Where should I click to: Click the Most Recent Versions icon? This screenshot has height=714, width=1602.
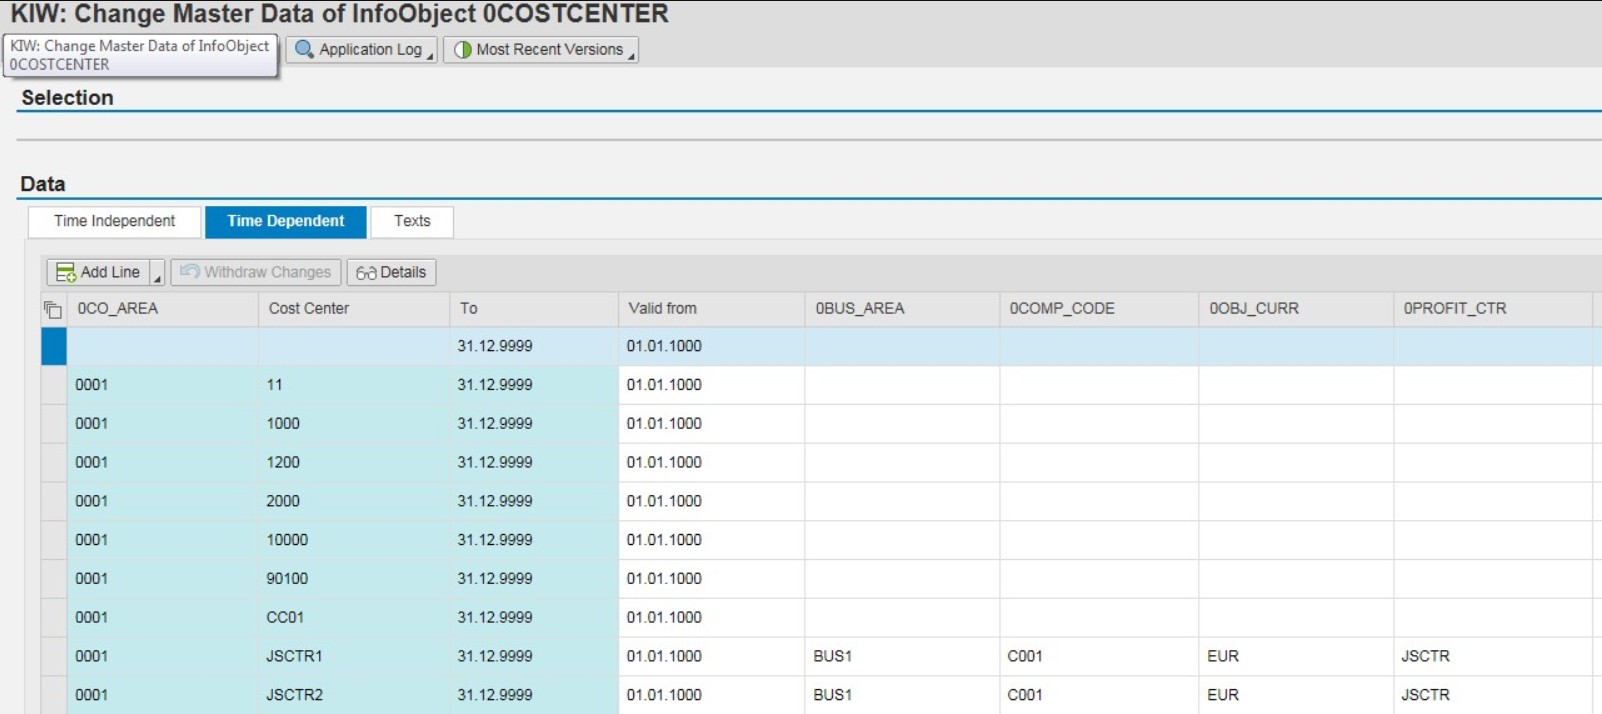click(x=462, y=49)
